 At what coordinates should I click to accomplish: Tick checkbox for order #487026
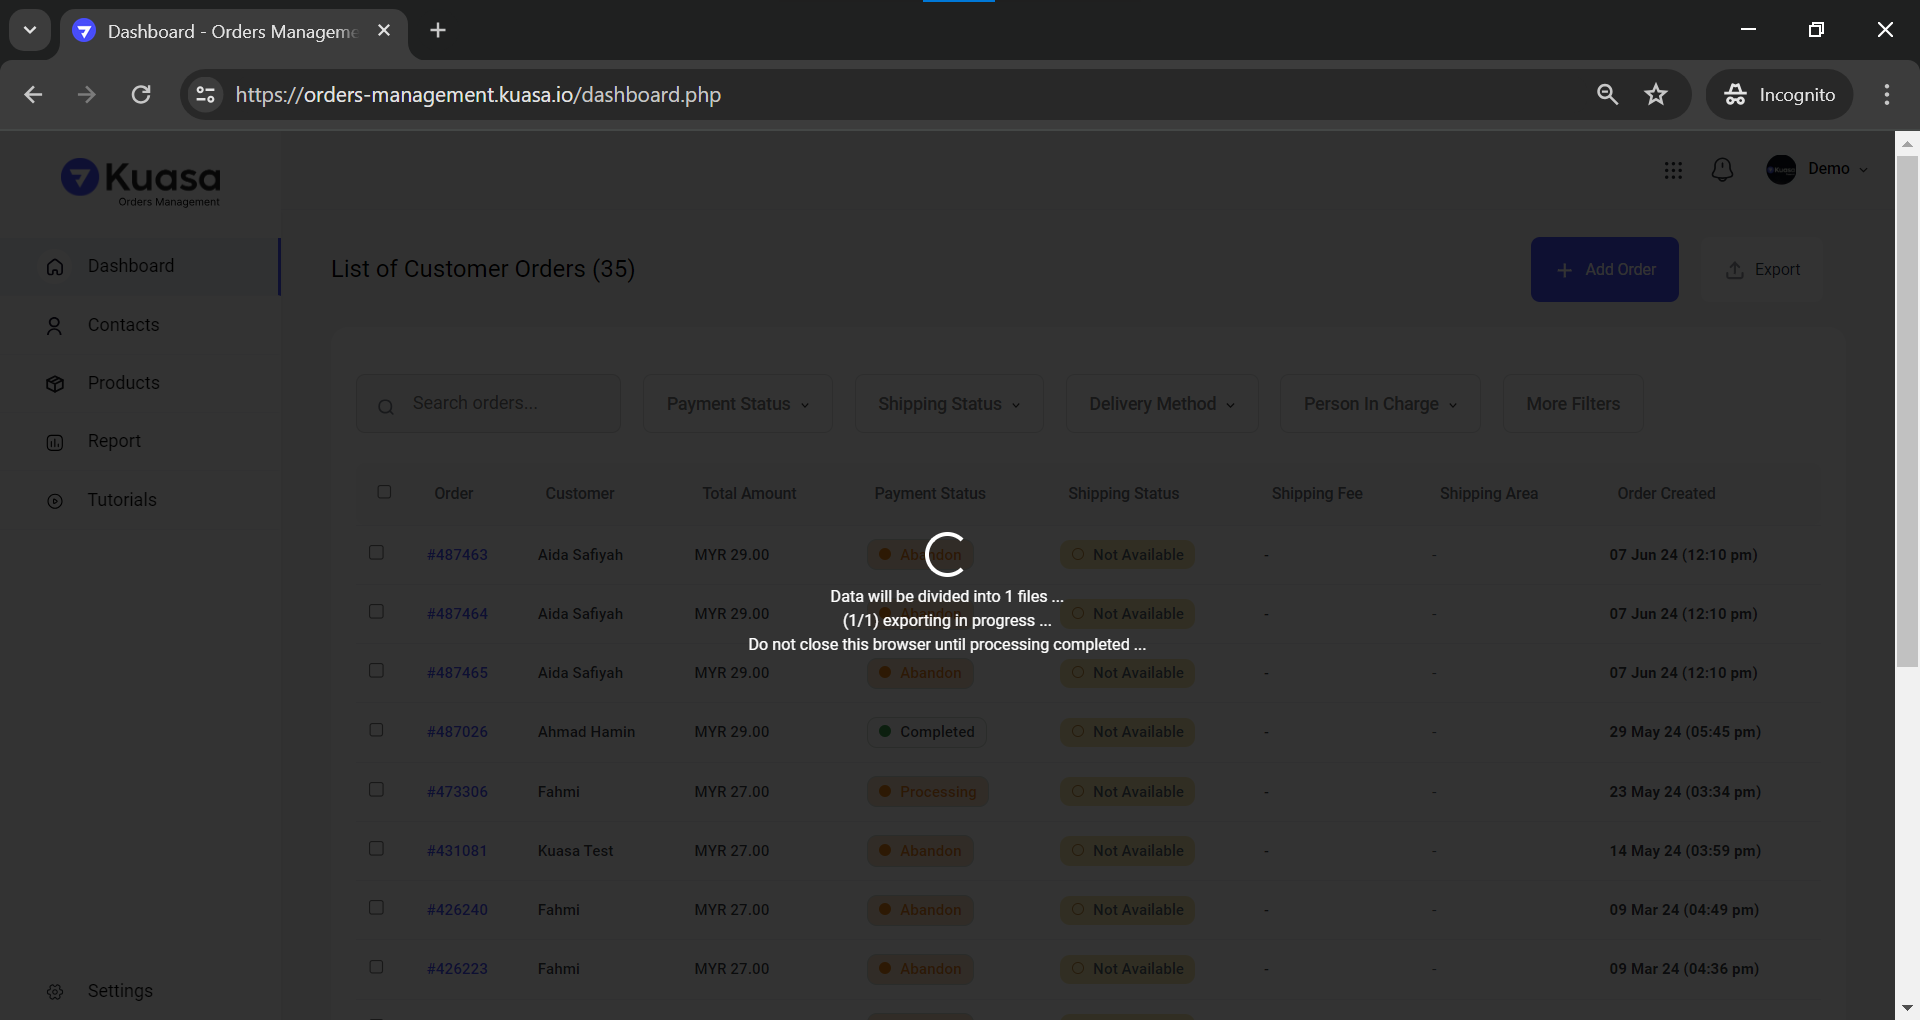coord(377,730)
